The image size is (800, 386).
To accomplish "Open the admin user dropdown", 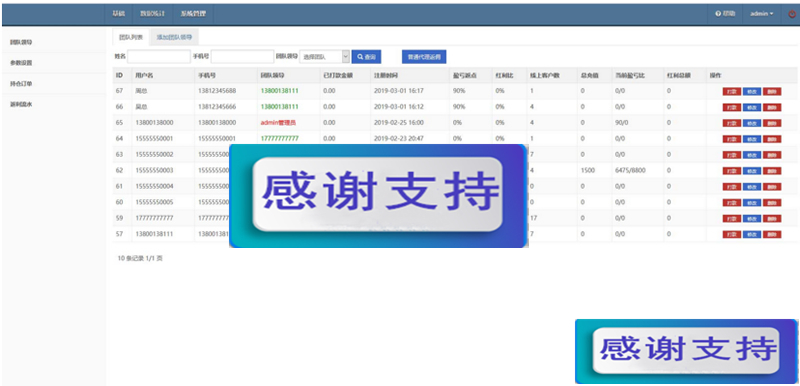I will tap(761, 14).
